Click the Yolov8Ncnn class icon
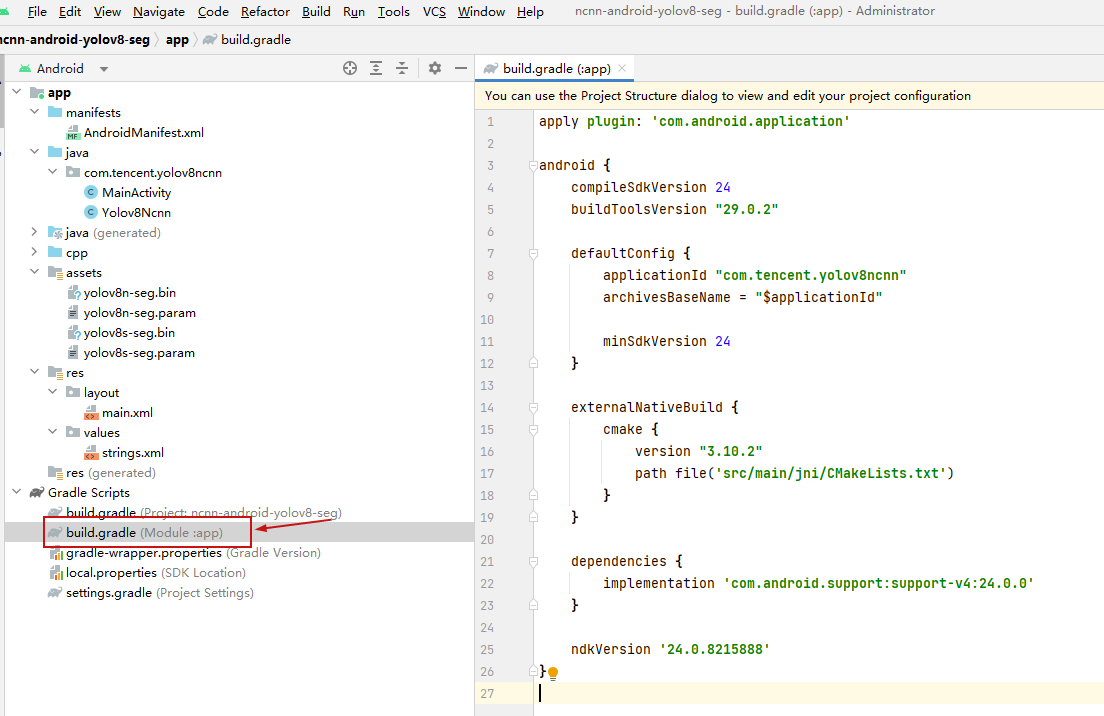Image resolution: width=1104 pixels, height=716 pixels. coord(90,212)
